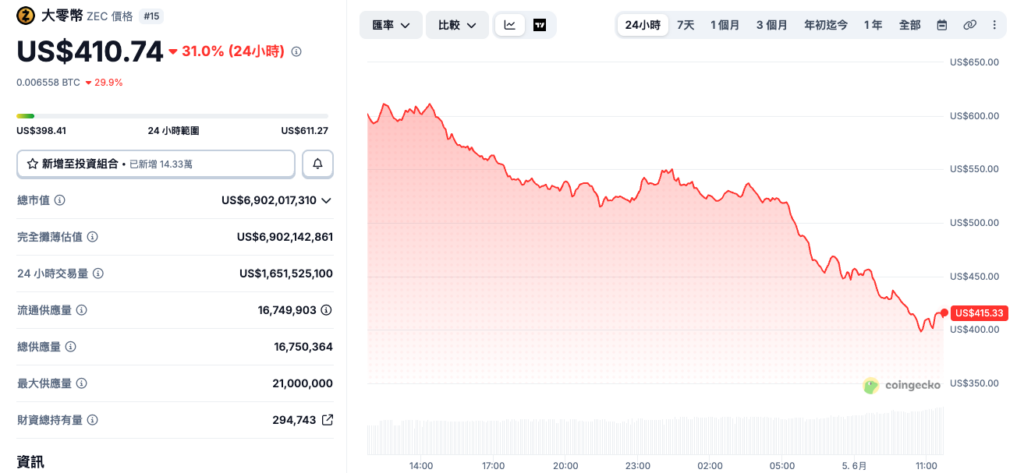Viewport: 1024px width, 473px height.
Task: Select the 3 個月 time range tab
Action: 772,25
